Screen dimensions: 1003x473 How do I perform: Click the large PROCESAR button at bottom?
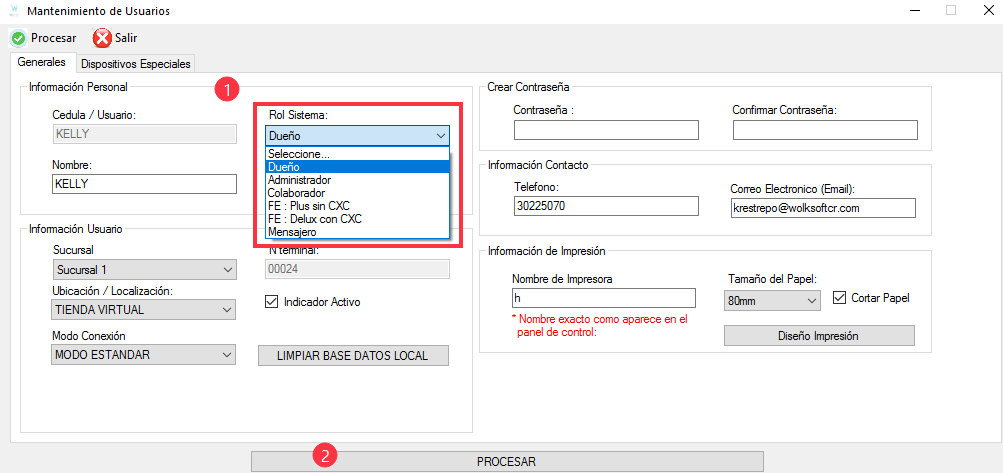[x=506, y=461]
